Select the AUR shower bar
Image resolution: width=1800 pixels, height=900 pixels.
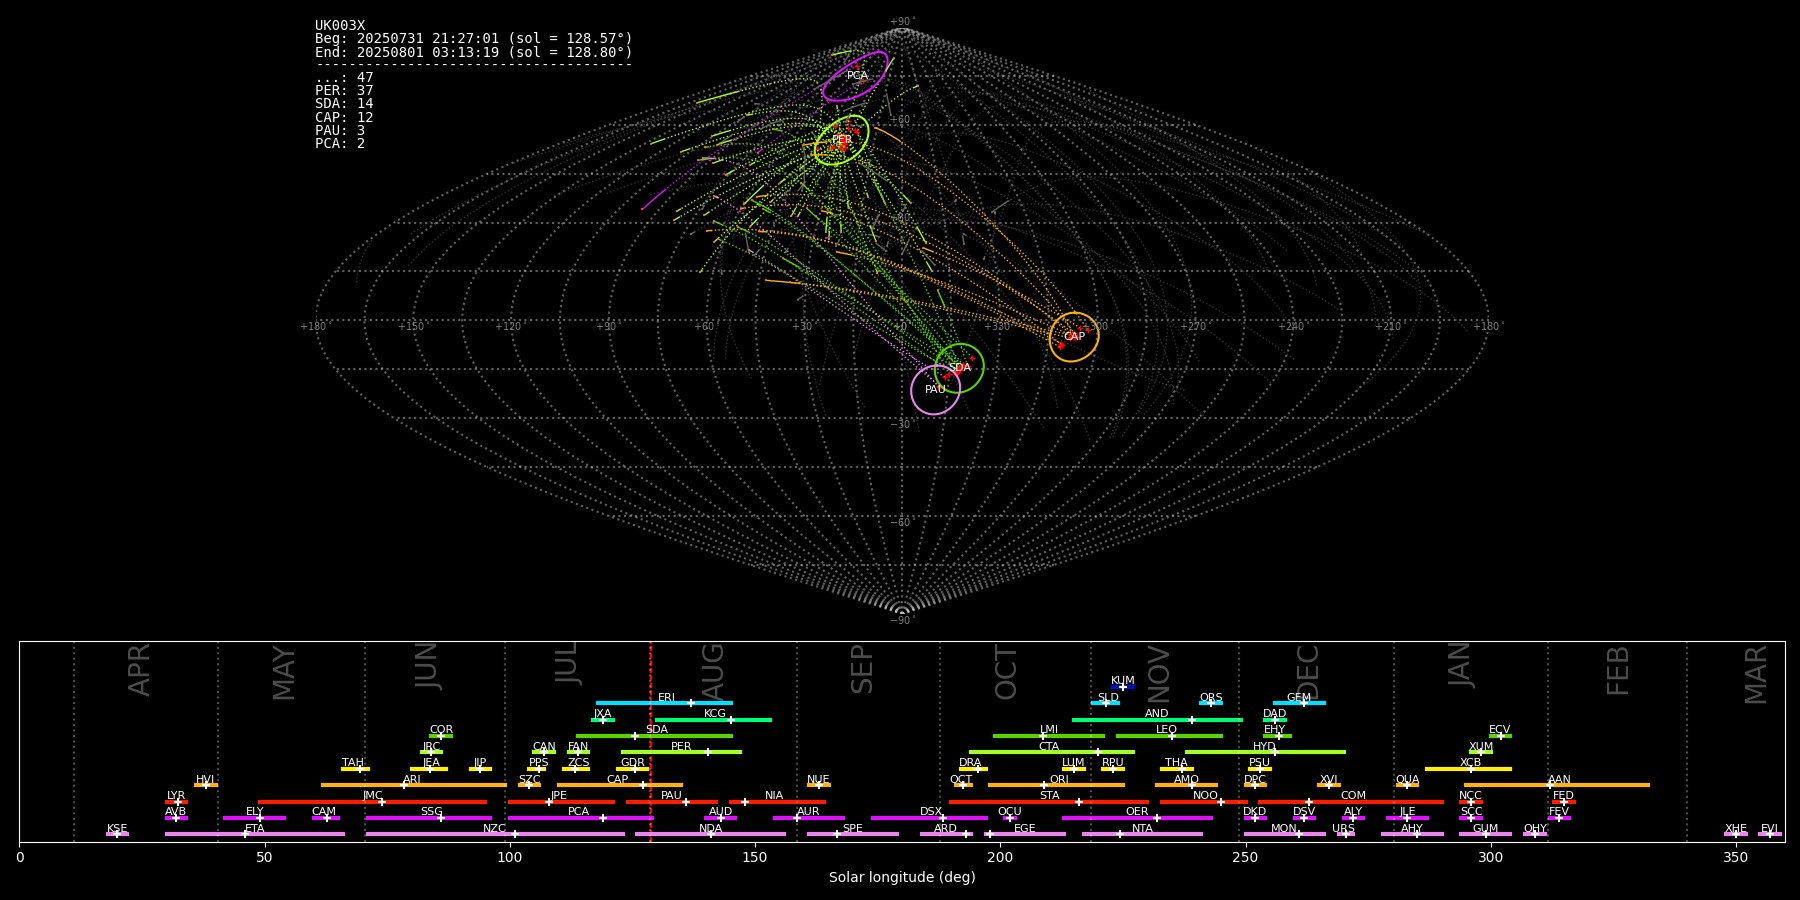pyautogui.click(x=808, y=818)
